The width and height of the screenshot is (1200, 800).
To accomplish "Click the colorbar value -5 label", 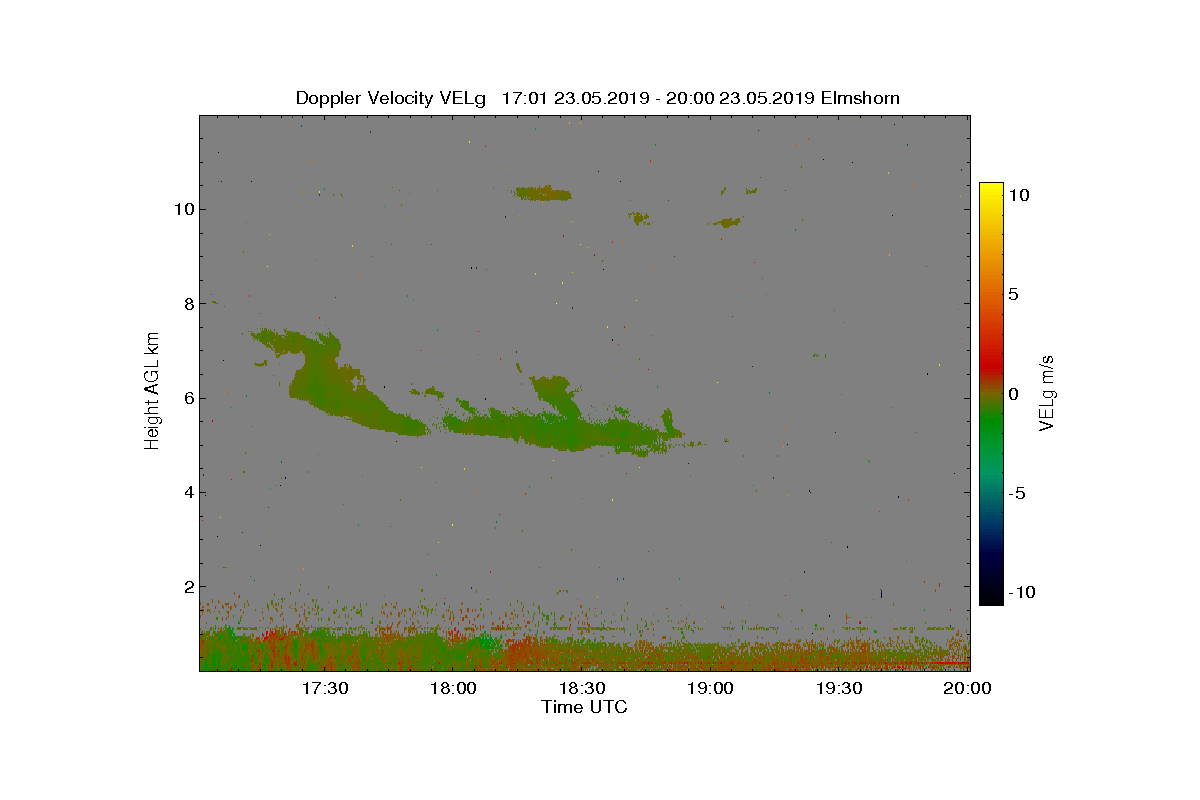I will click(1018, 493).
